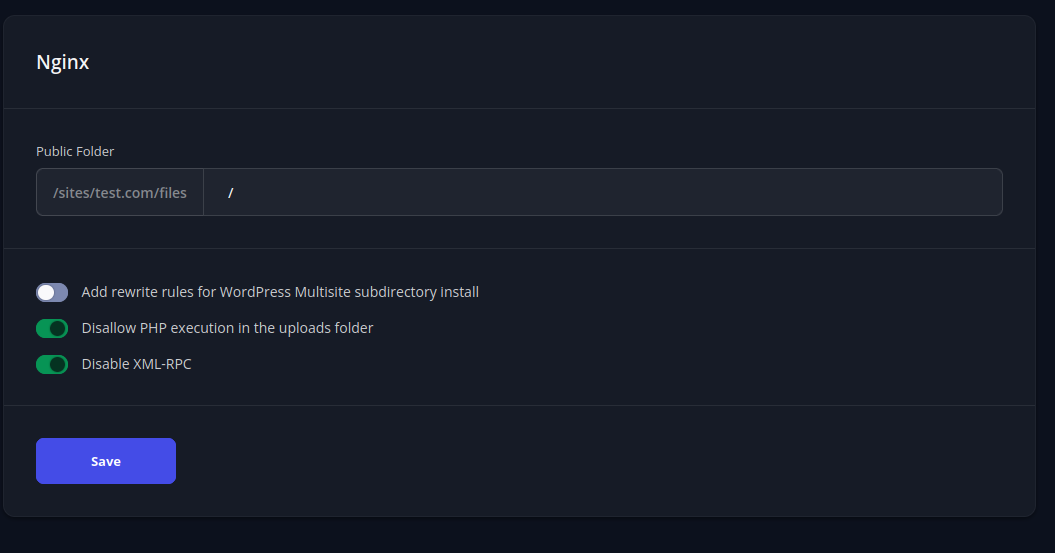The height and width of the screenshot is (553, 1055).
Task: Turn off Disallow PHP execution toggle
Action: click(x=52, y=328)
